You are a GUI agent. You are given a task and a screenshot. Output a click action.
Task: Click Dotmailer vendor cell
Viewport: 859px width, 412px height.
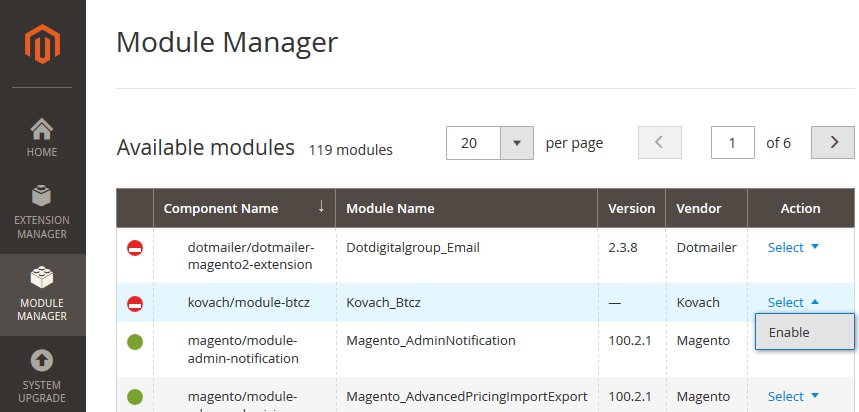[x=707, y=248]
